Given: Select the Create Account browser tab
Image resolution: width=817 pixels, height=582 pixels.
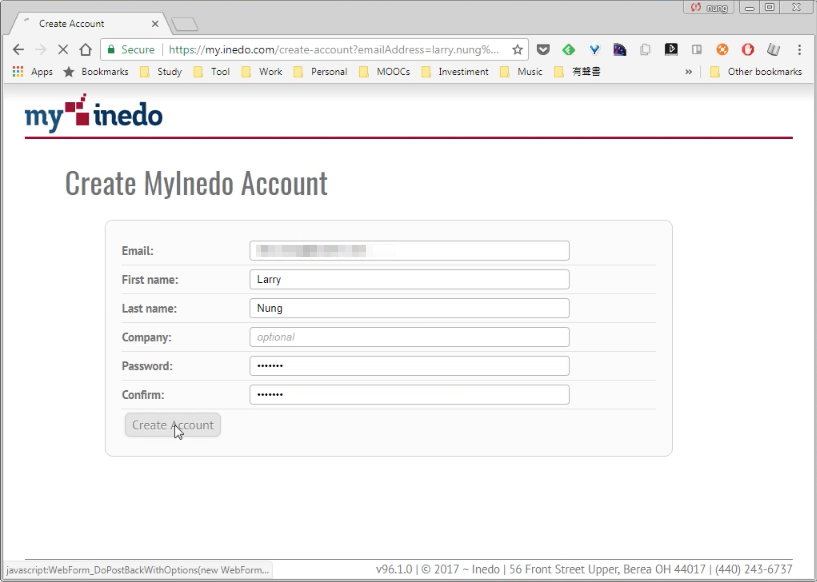Looking at the screenshot, I should (89, 23).
